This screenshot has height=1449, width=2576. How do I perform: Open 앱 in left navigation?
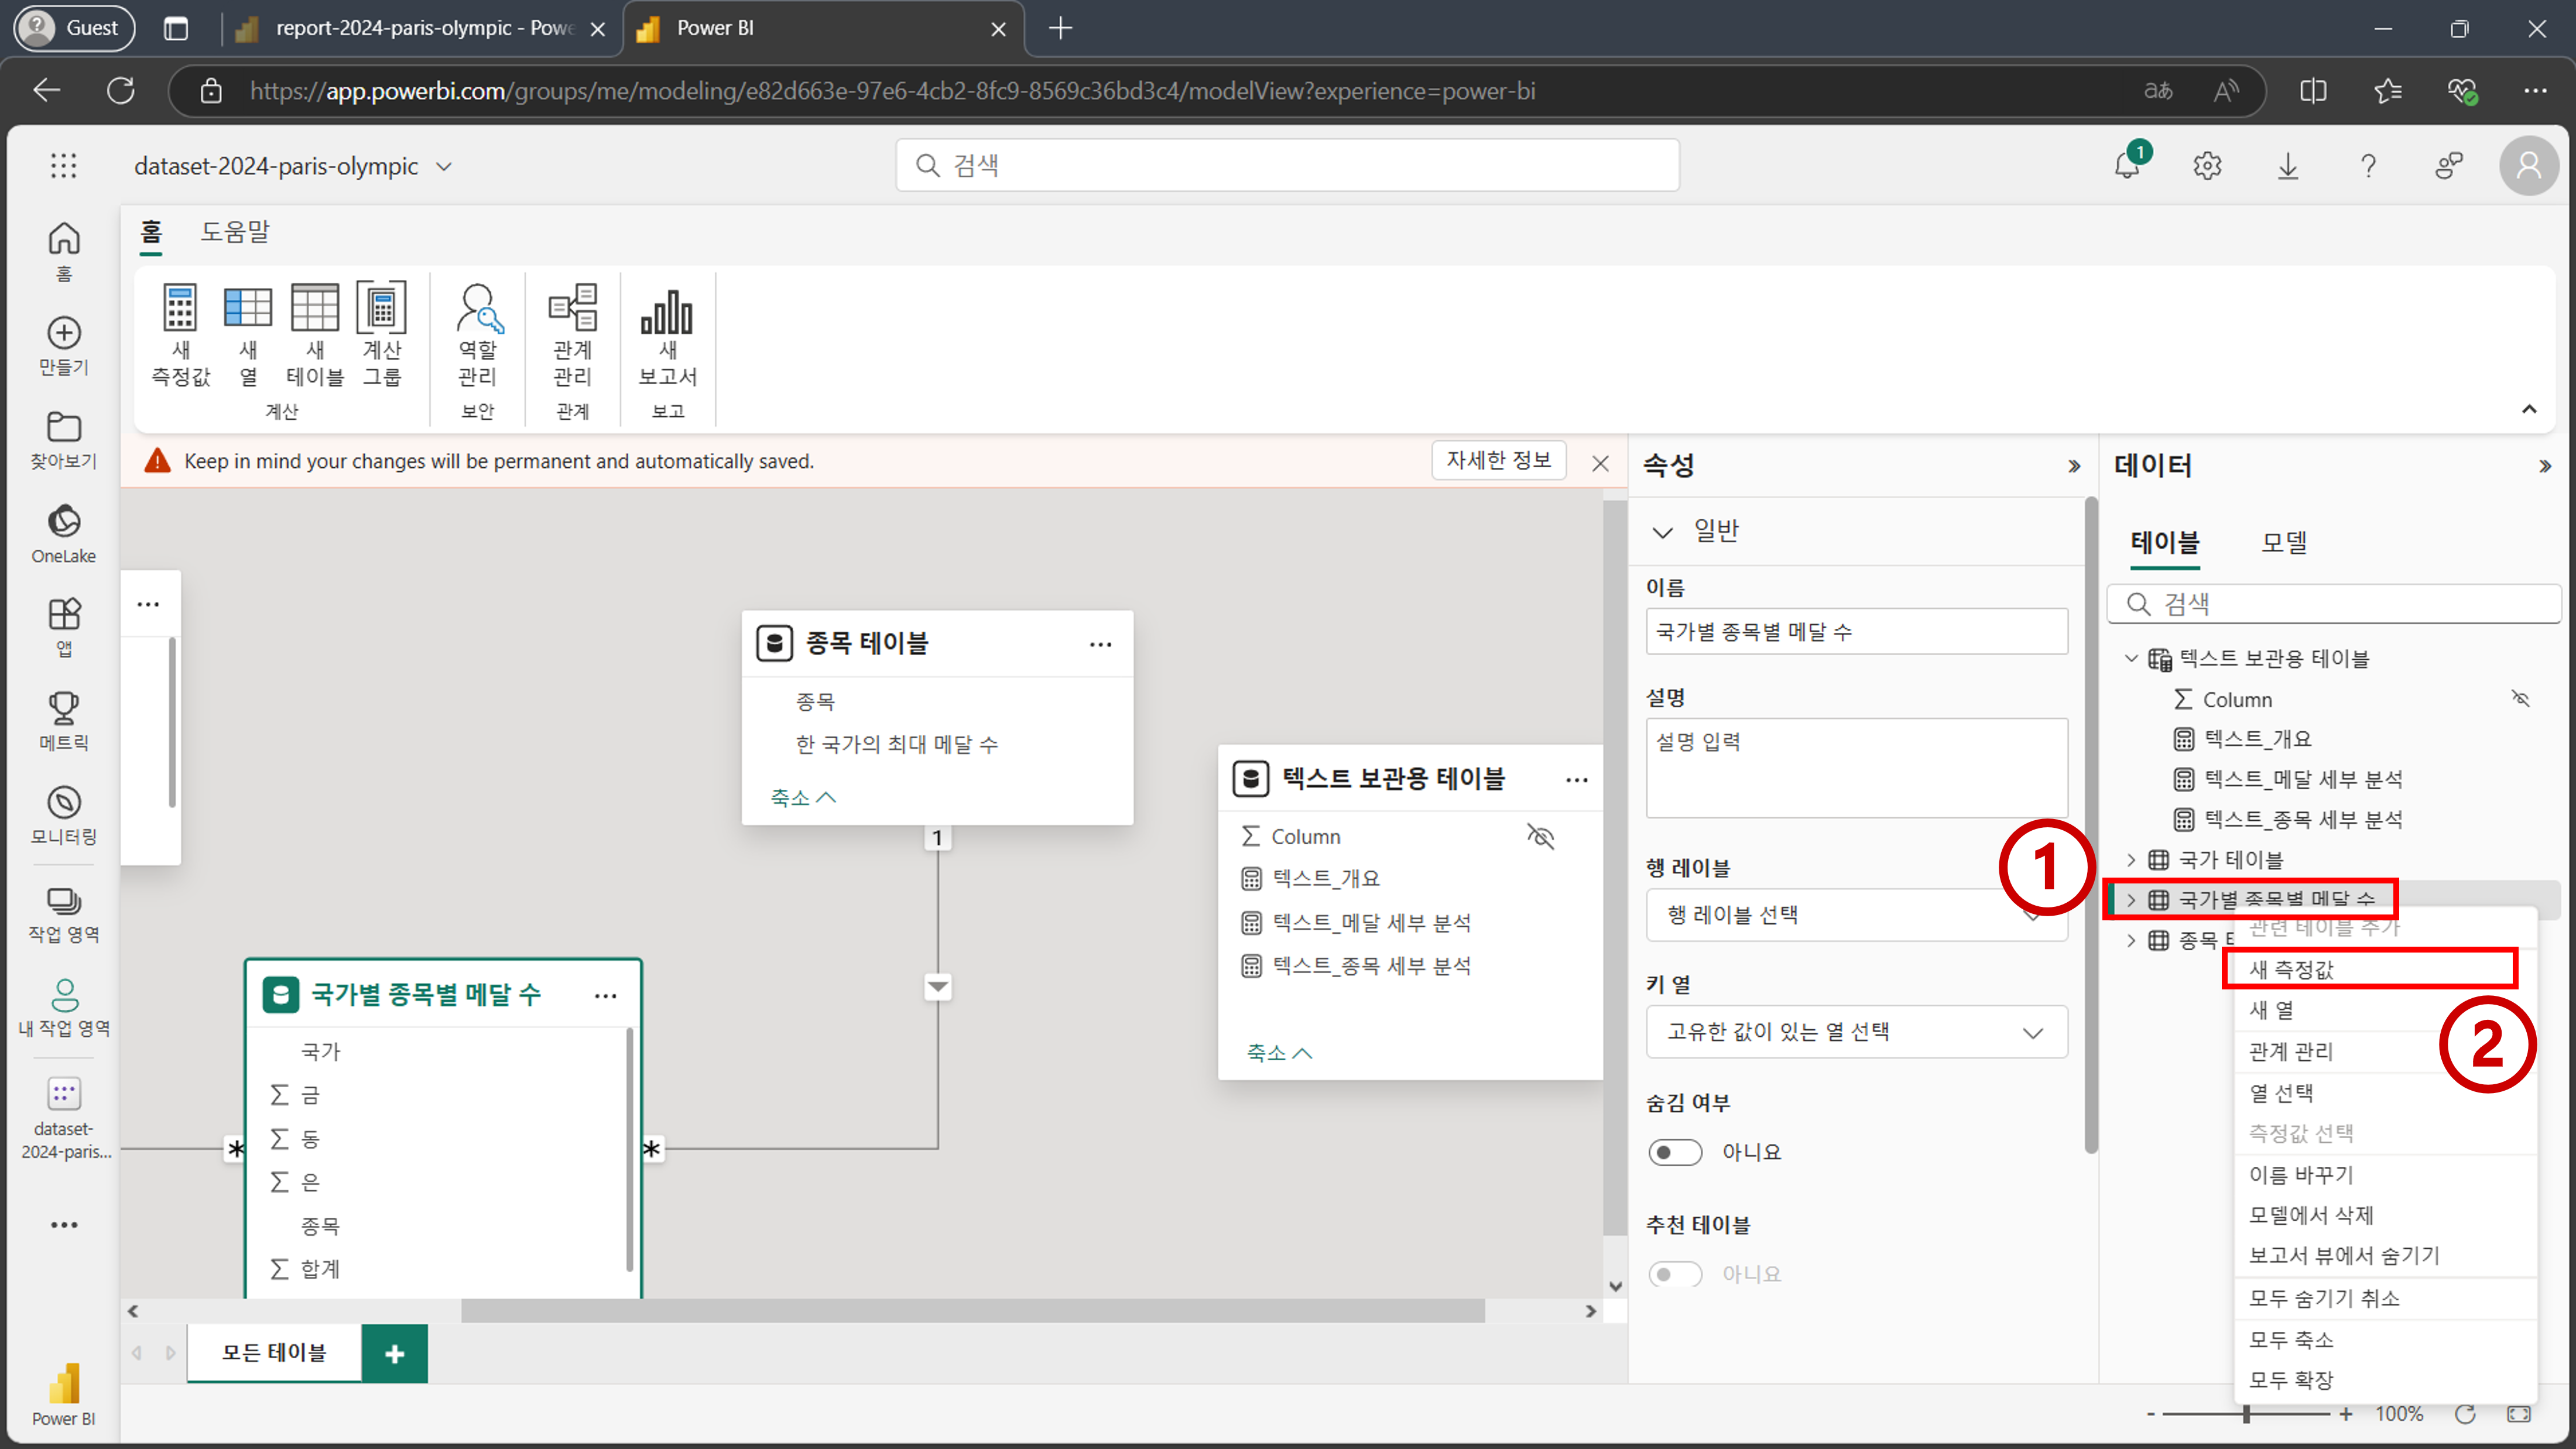coord(64,627)
